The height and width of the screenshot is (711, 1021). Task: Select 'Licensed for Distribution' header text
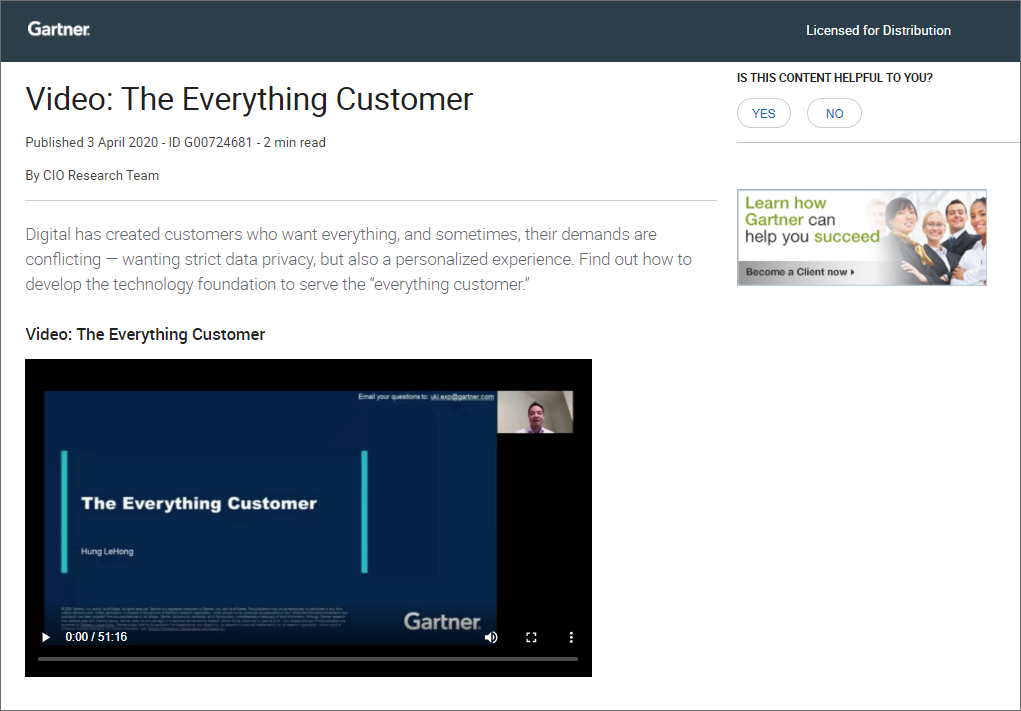878,31
